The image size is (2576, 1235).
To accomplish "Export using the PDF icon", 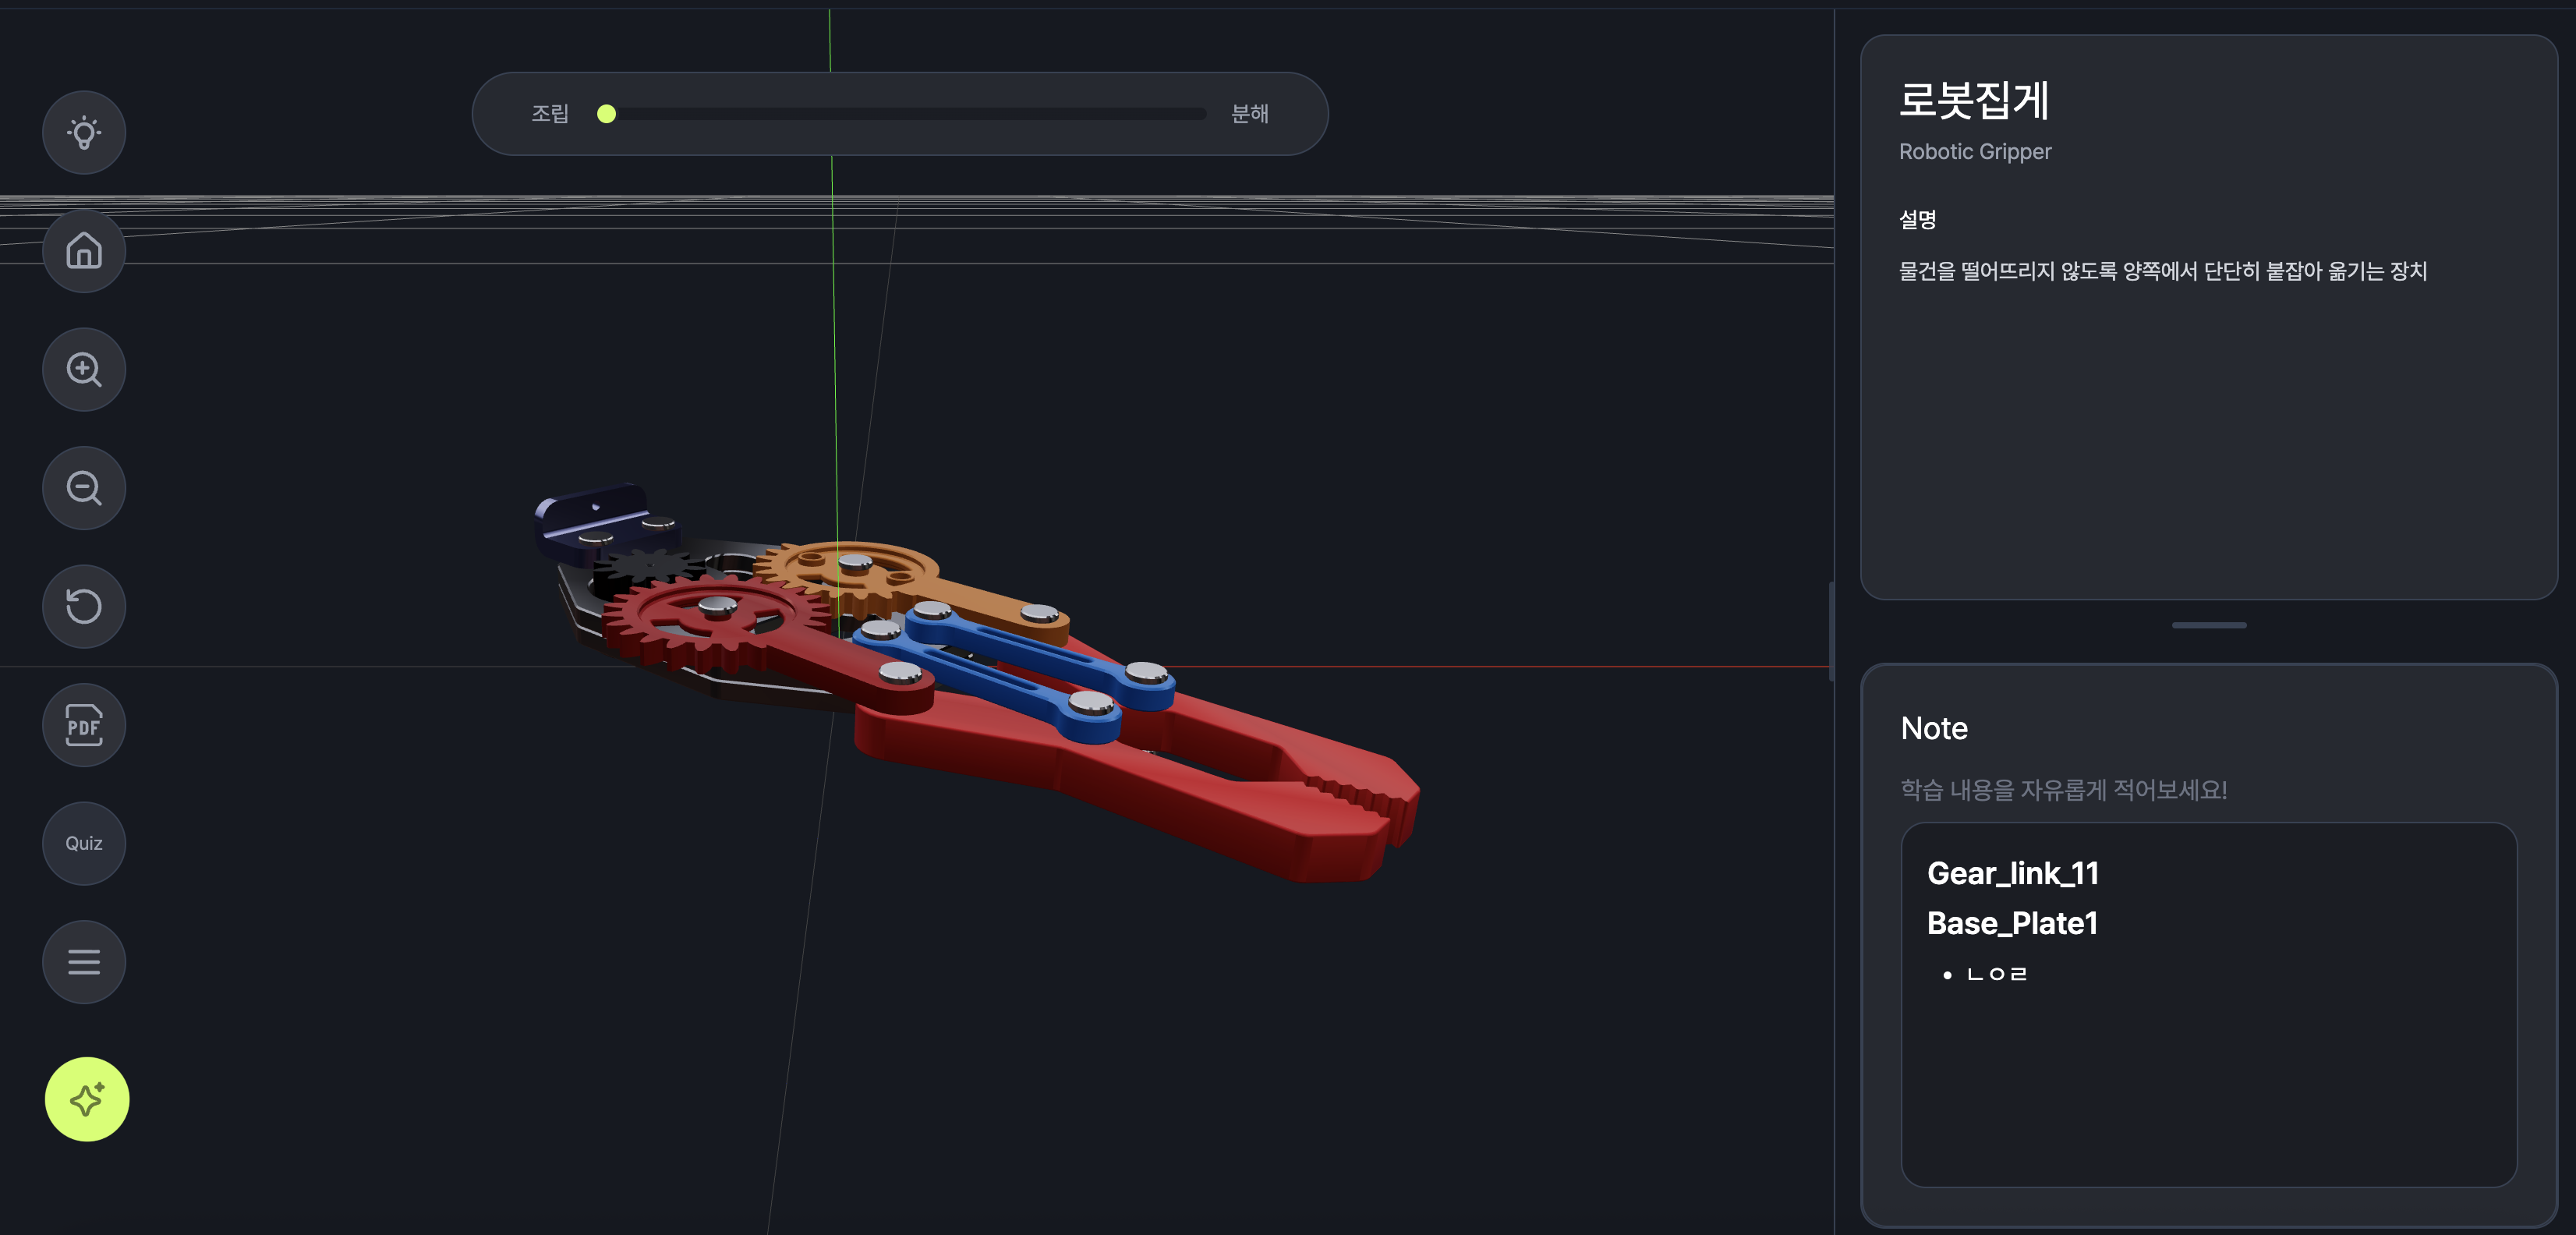I will pos(84,725).
